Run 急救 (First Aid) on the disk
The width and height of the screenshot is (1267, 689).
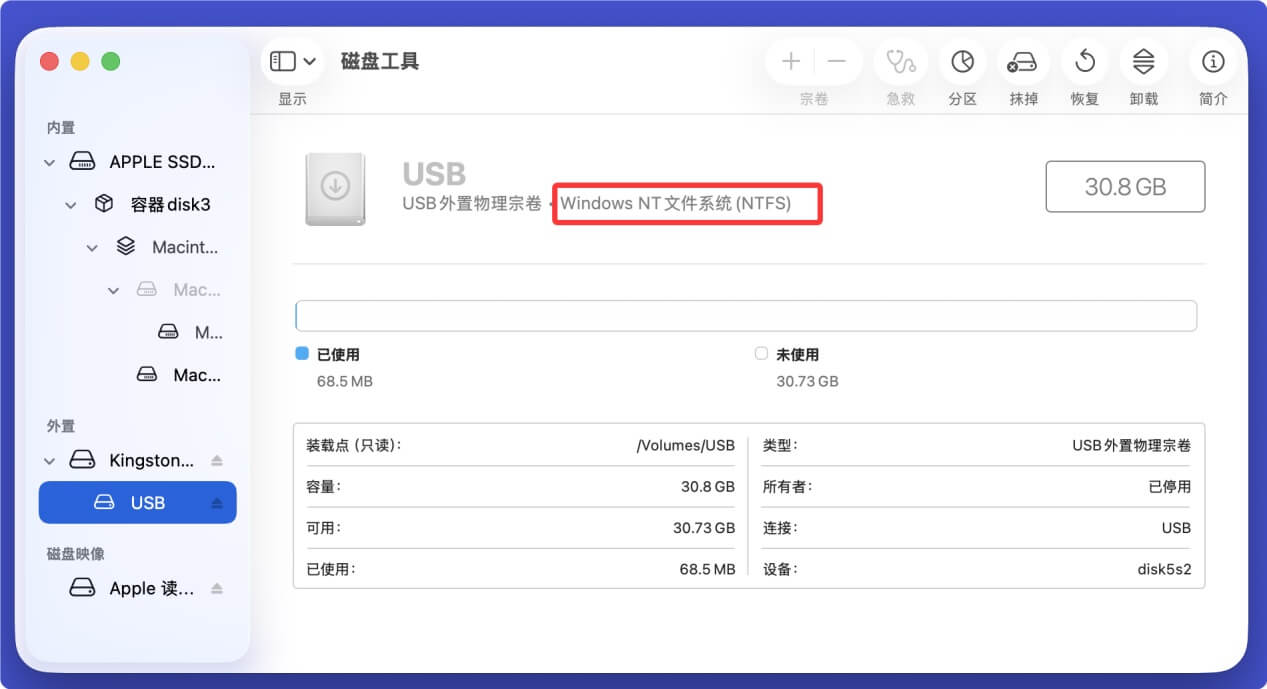pyautogui.click(x=899, y=60)
